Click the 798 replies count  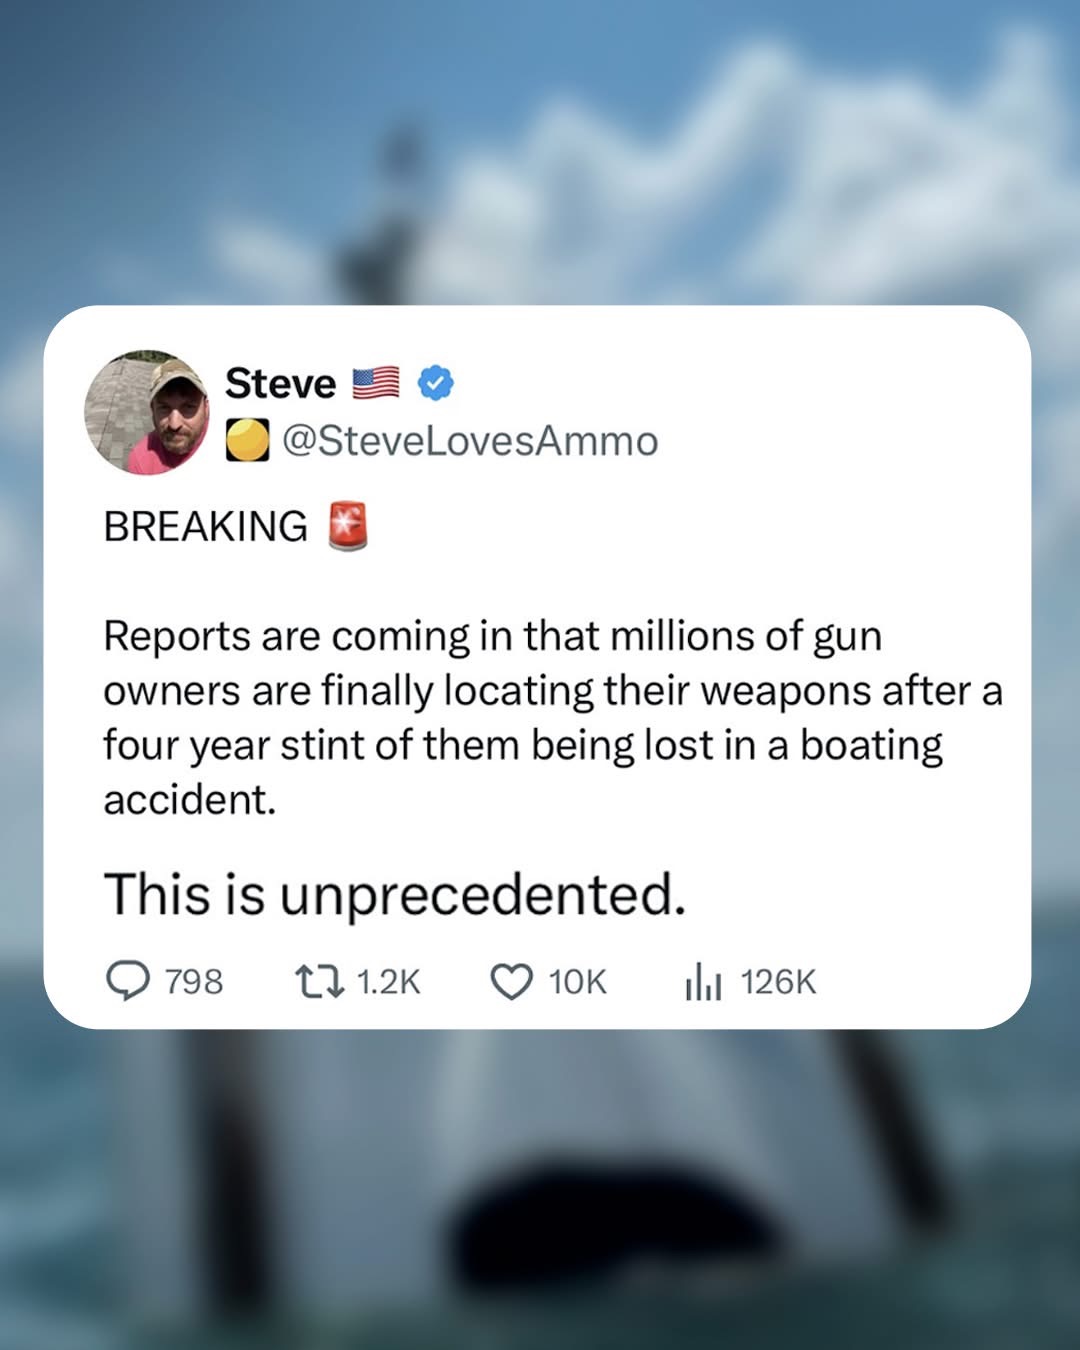(194, 982)
